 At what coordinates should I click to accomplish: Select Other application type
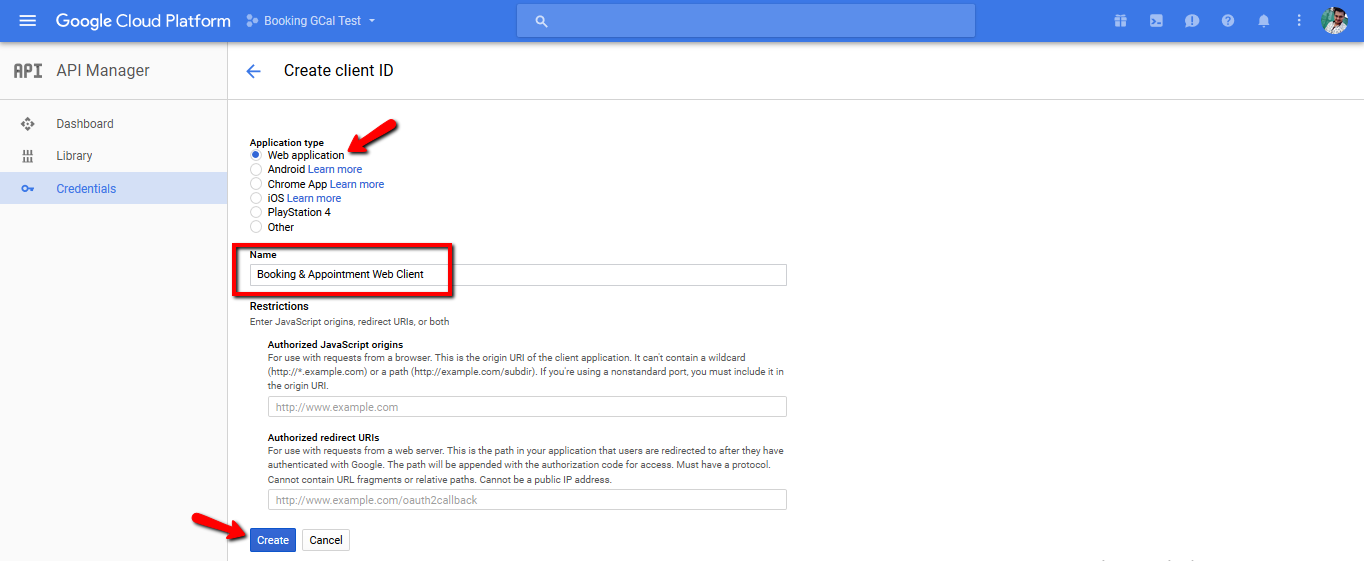click(256, 227)
